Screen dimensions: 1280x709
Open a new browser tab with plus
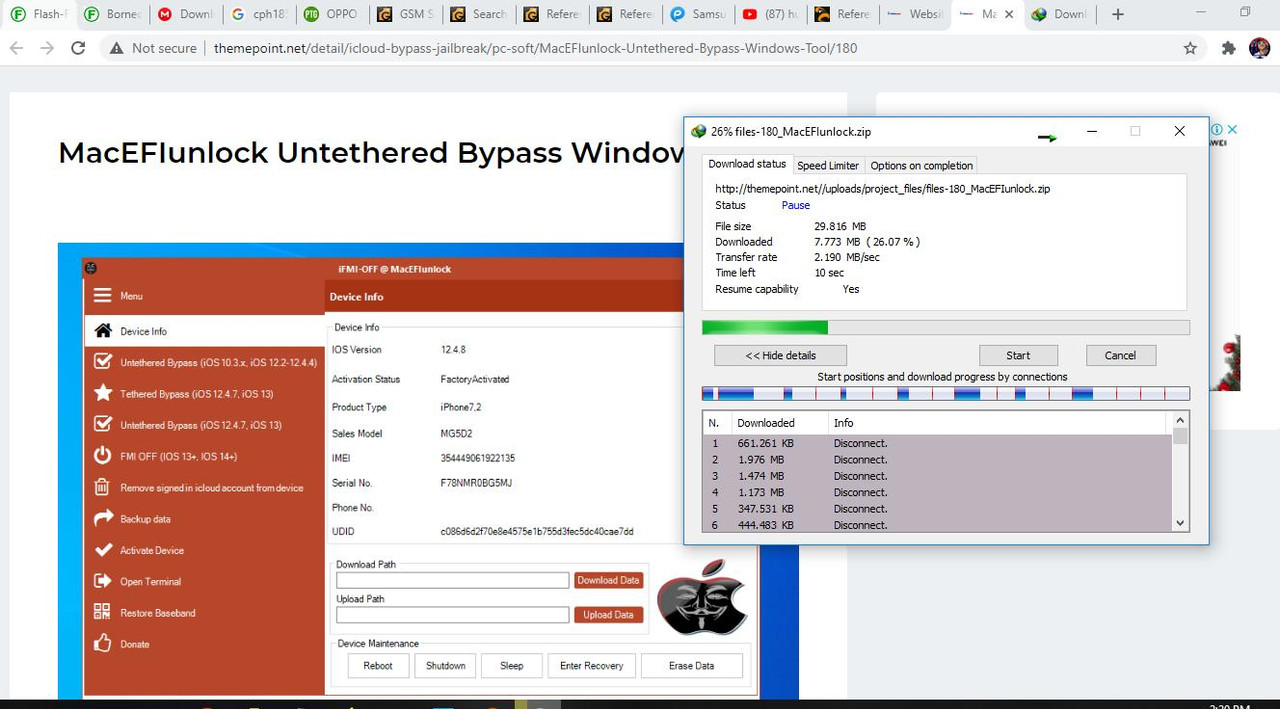click(x=1118, y=14)
